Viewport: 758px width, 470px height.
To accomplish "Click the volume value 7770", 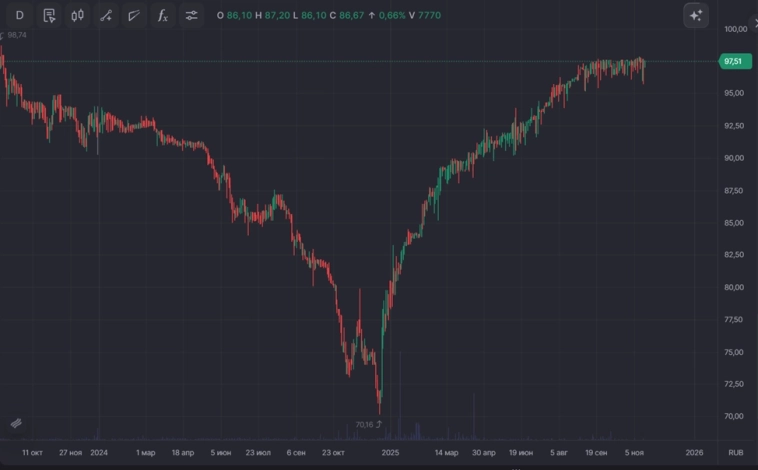I will pyautogui.click(x=428, y=16).
